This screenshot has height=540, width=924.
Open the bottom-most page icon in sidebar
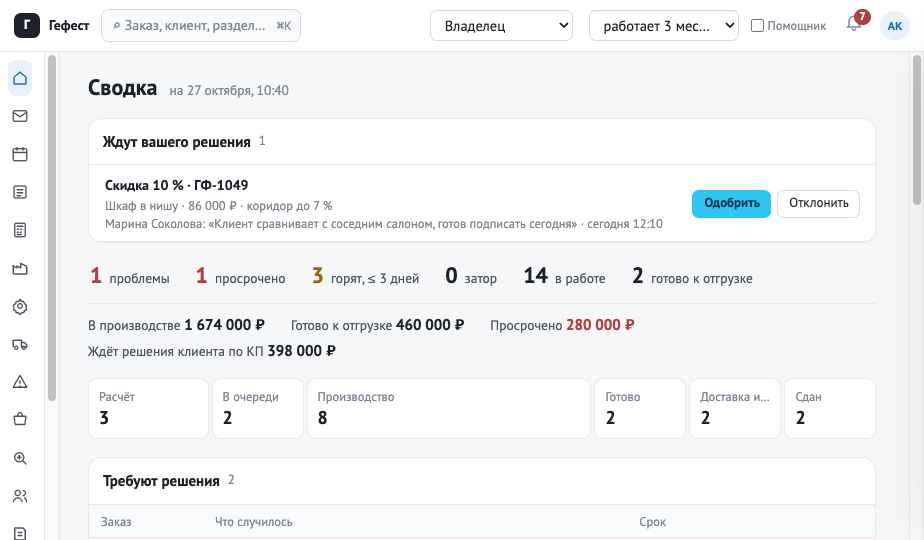point(20,532)
